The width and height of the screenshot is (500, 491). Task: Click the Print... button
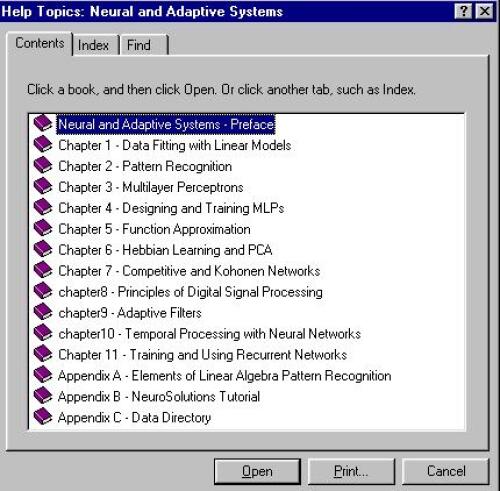(351, 471)
